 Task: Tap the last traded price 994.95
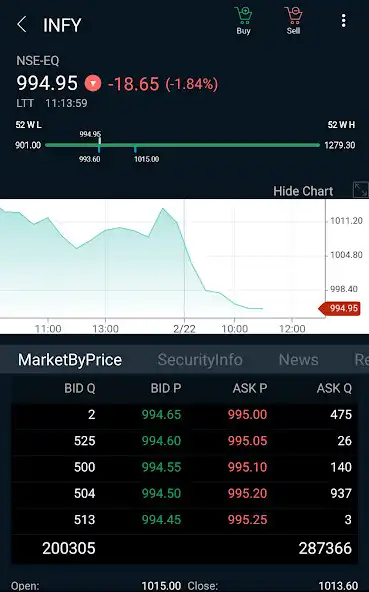point(47,83)
